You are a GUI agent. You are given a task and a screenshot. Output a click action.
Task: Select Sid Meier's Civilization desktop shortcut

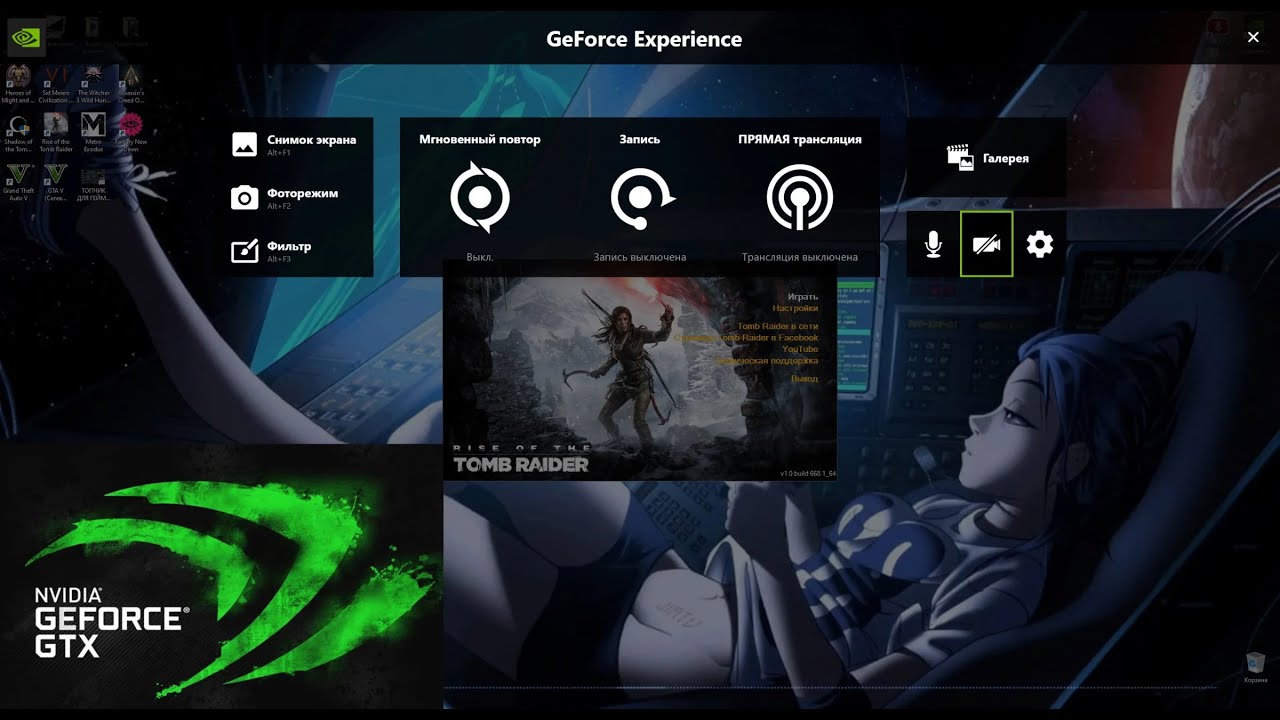click(x=56, y=84)
